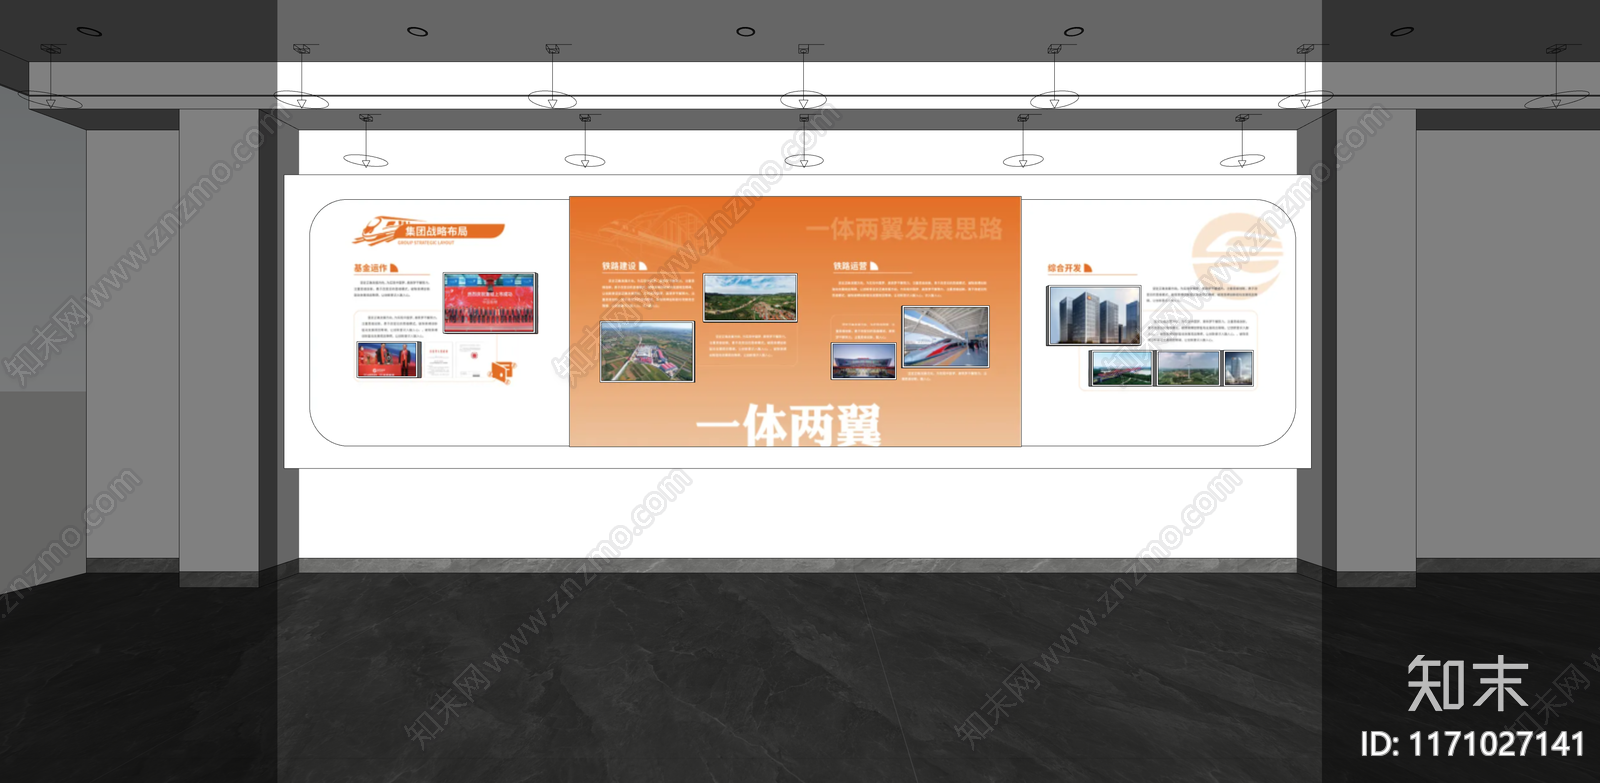Click the large 一体两翼 text on orange panel
This screenshot has height=783, width=1600.
789,425
